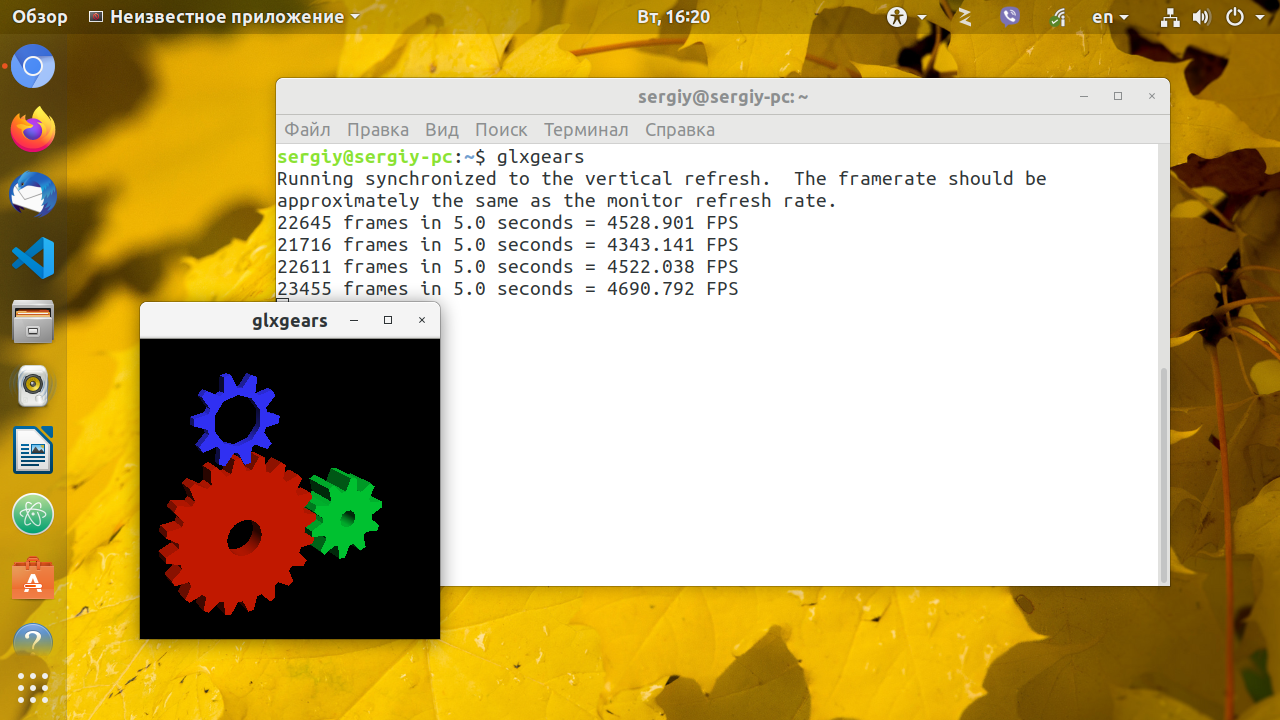Maximize the terminal window

[1118, 97]
